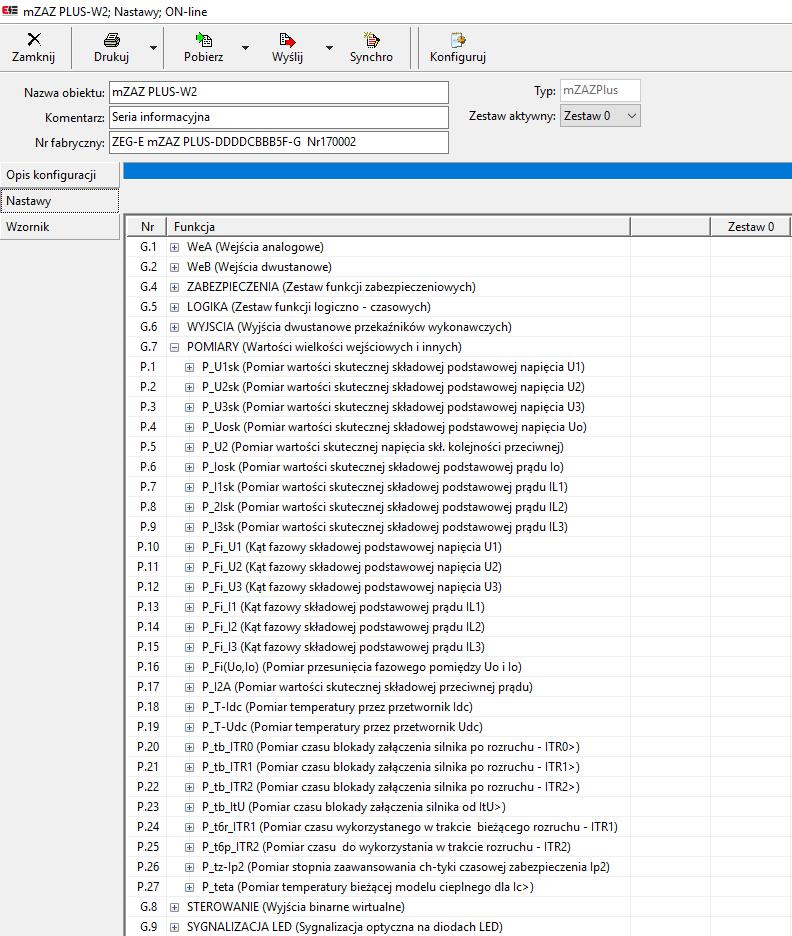Expand P.5 P_U2 measurement
The height and width of the screenshot is (936, 792).
coord(189,447)
